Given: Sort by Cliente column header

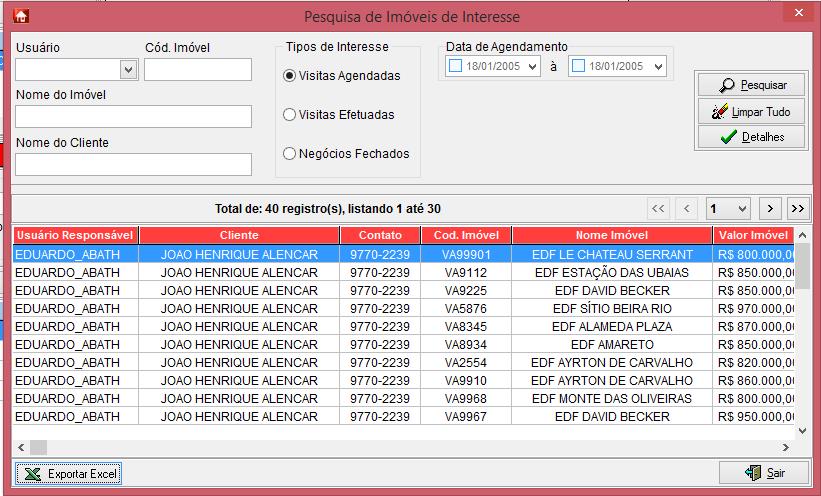Looking at the screenshot, I should coord(239,235).
